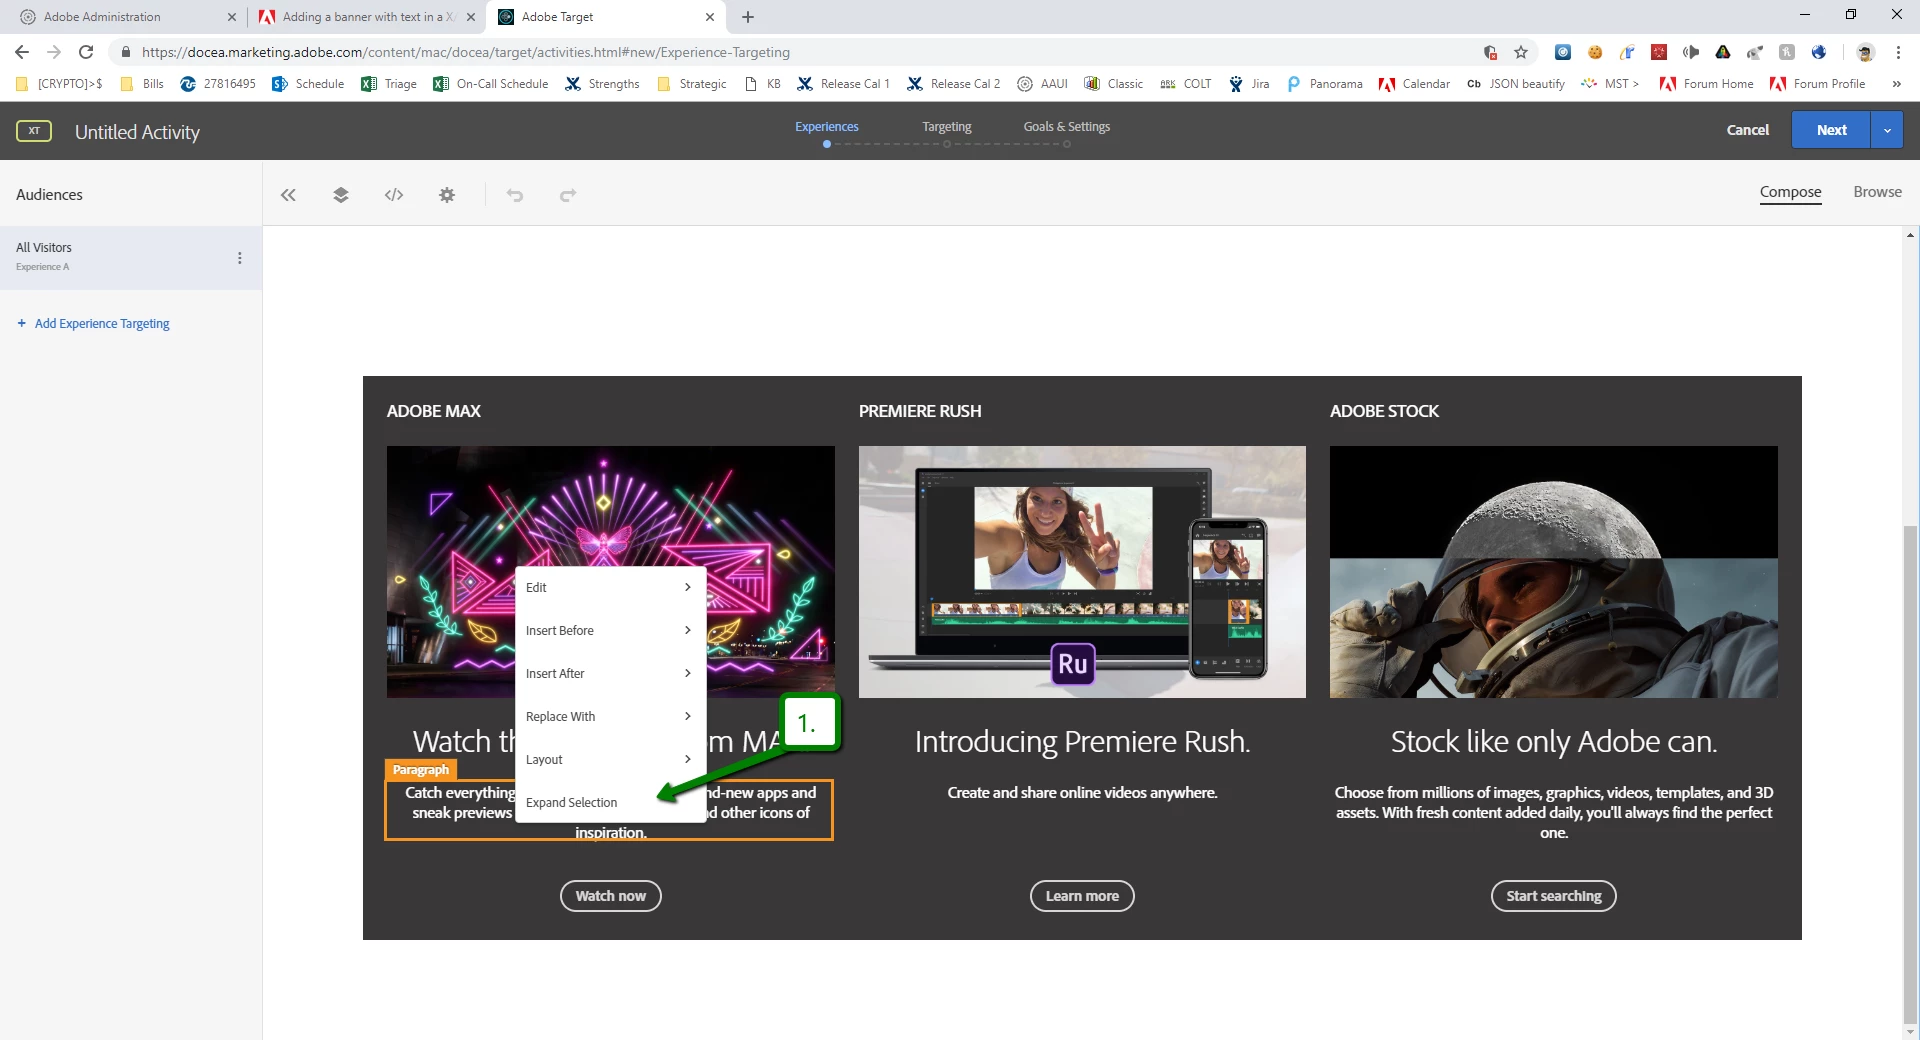The image size is (1920, 1040).
Task: Click the Learn more button
Action: (x=1082, y=896)
